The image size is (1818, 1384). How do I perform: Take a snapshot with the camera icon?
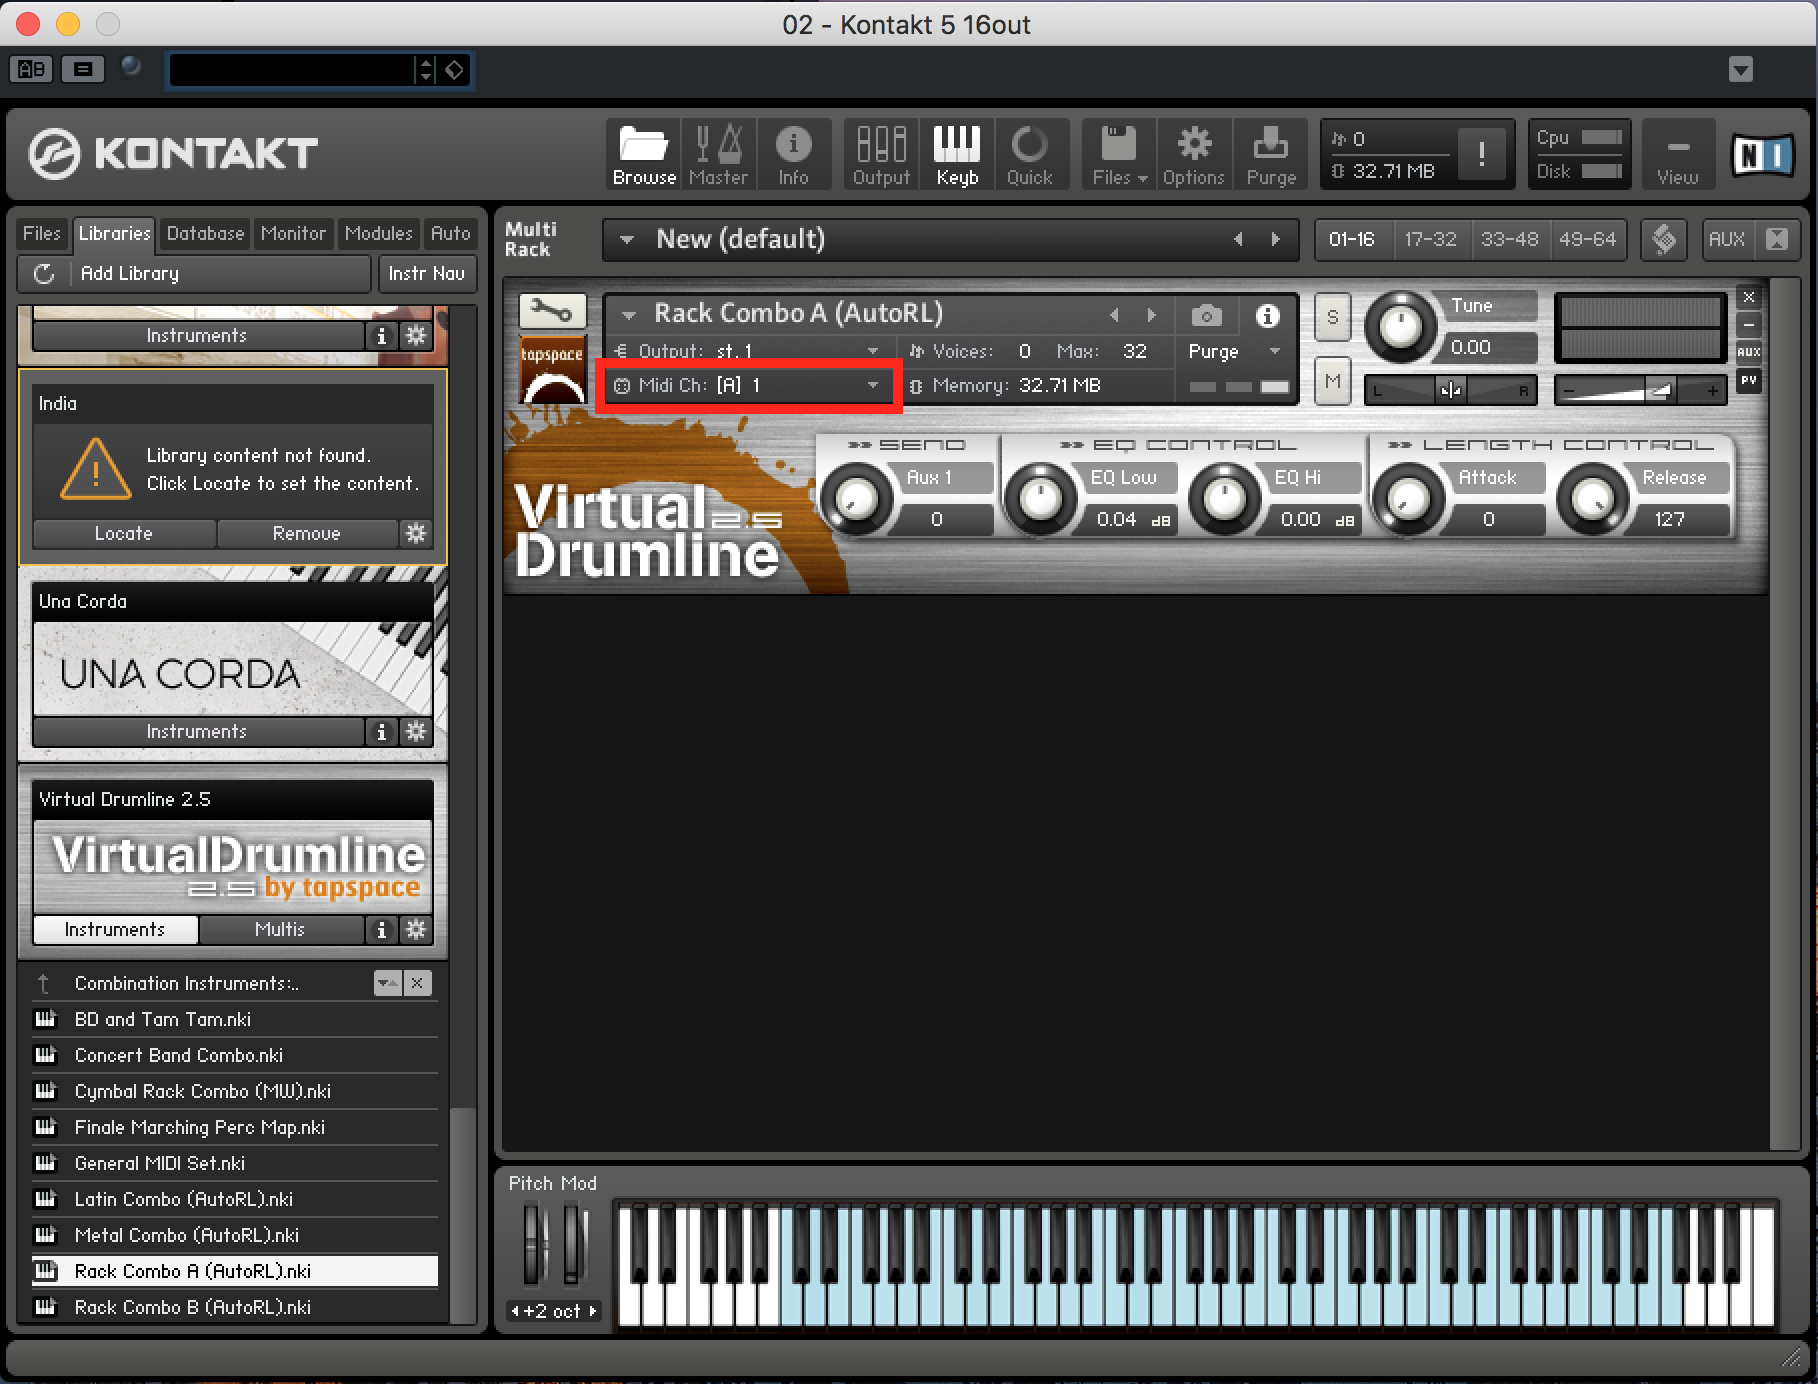[1207, 316]
